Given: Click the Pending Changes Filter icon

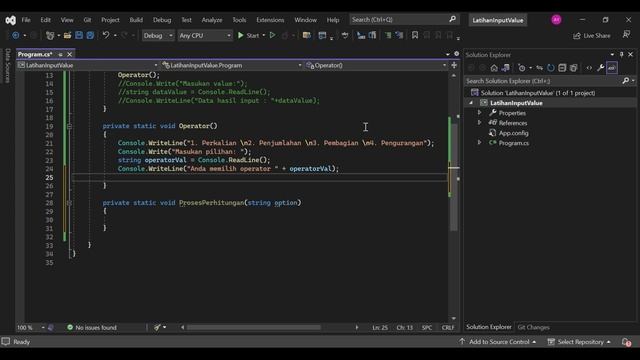Looking at the screenshot, I should (x=522, y=68).
